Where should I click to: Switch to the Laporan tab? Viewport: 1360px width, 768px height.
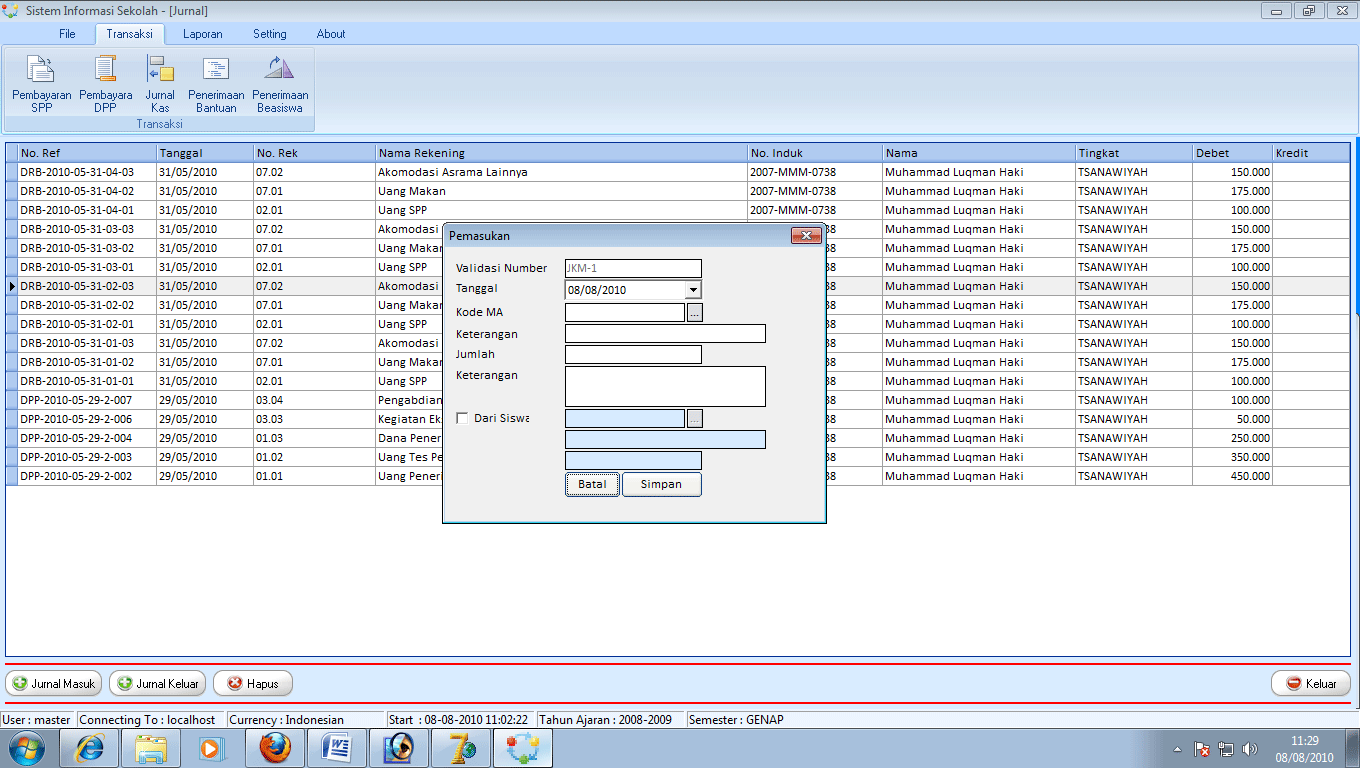tap(203, 34)
